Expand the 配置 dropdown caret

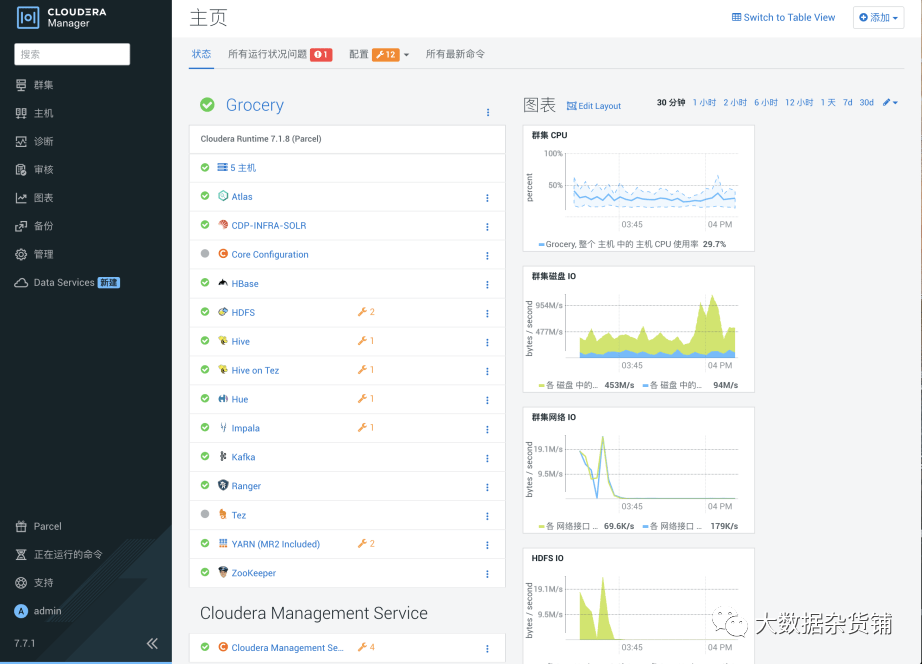tap(406, 55)
